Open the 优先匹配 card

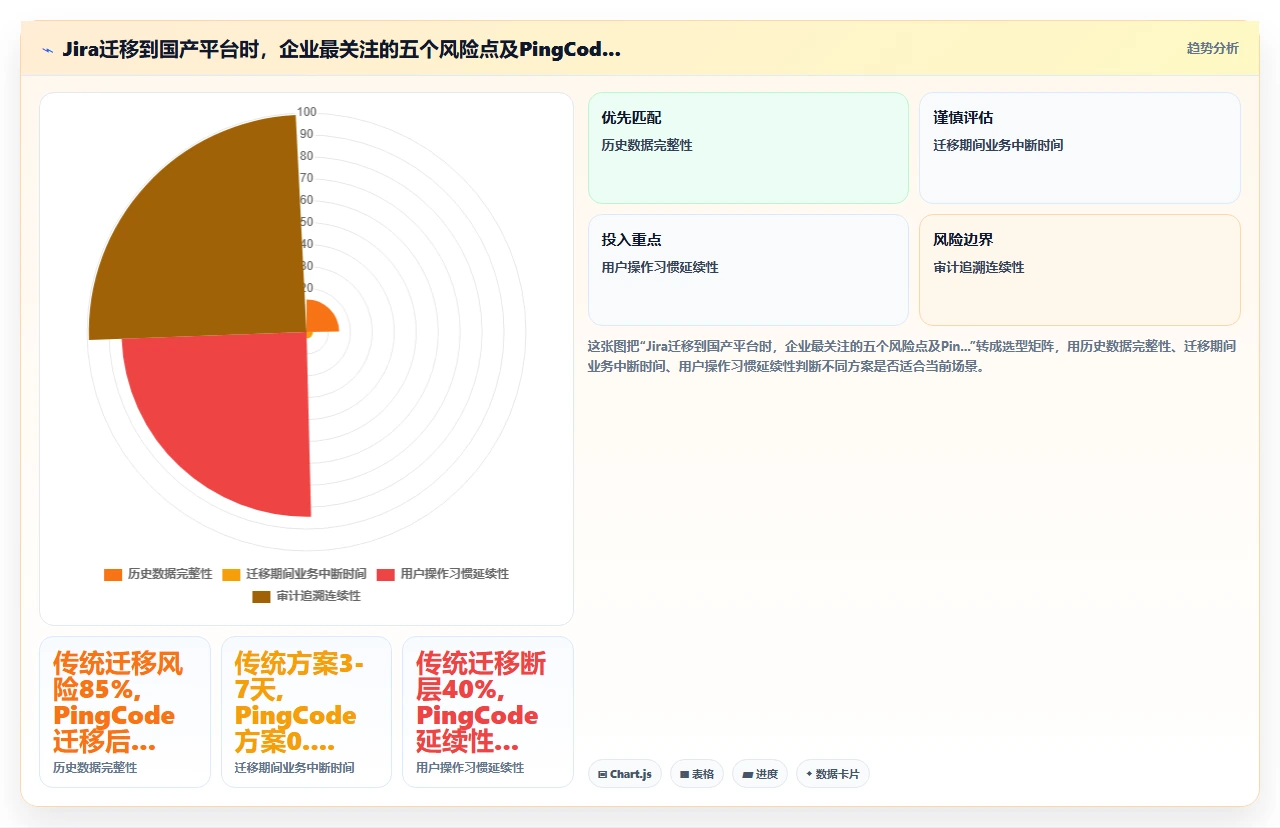pyautogui.click(x=748, y=148)
